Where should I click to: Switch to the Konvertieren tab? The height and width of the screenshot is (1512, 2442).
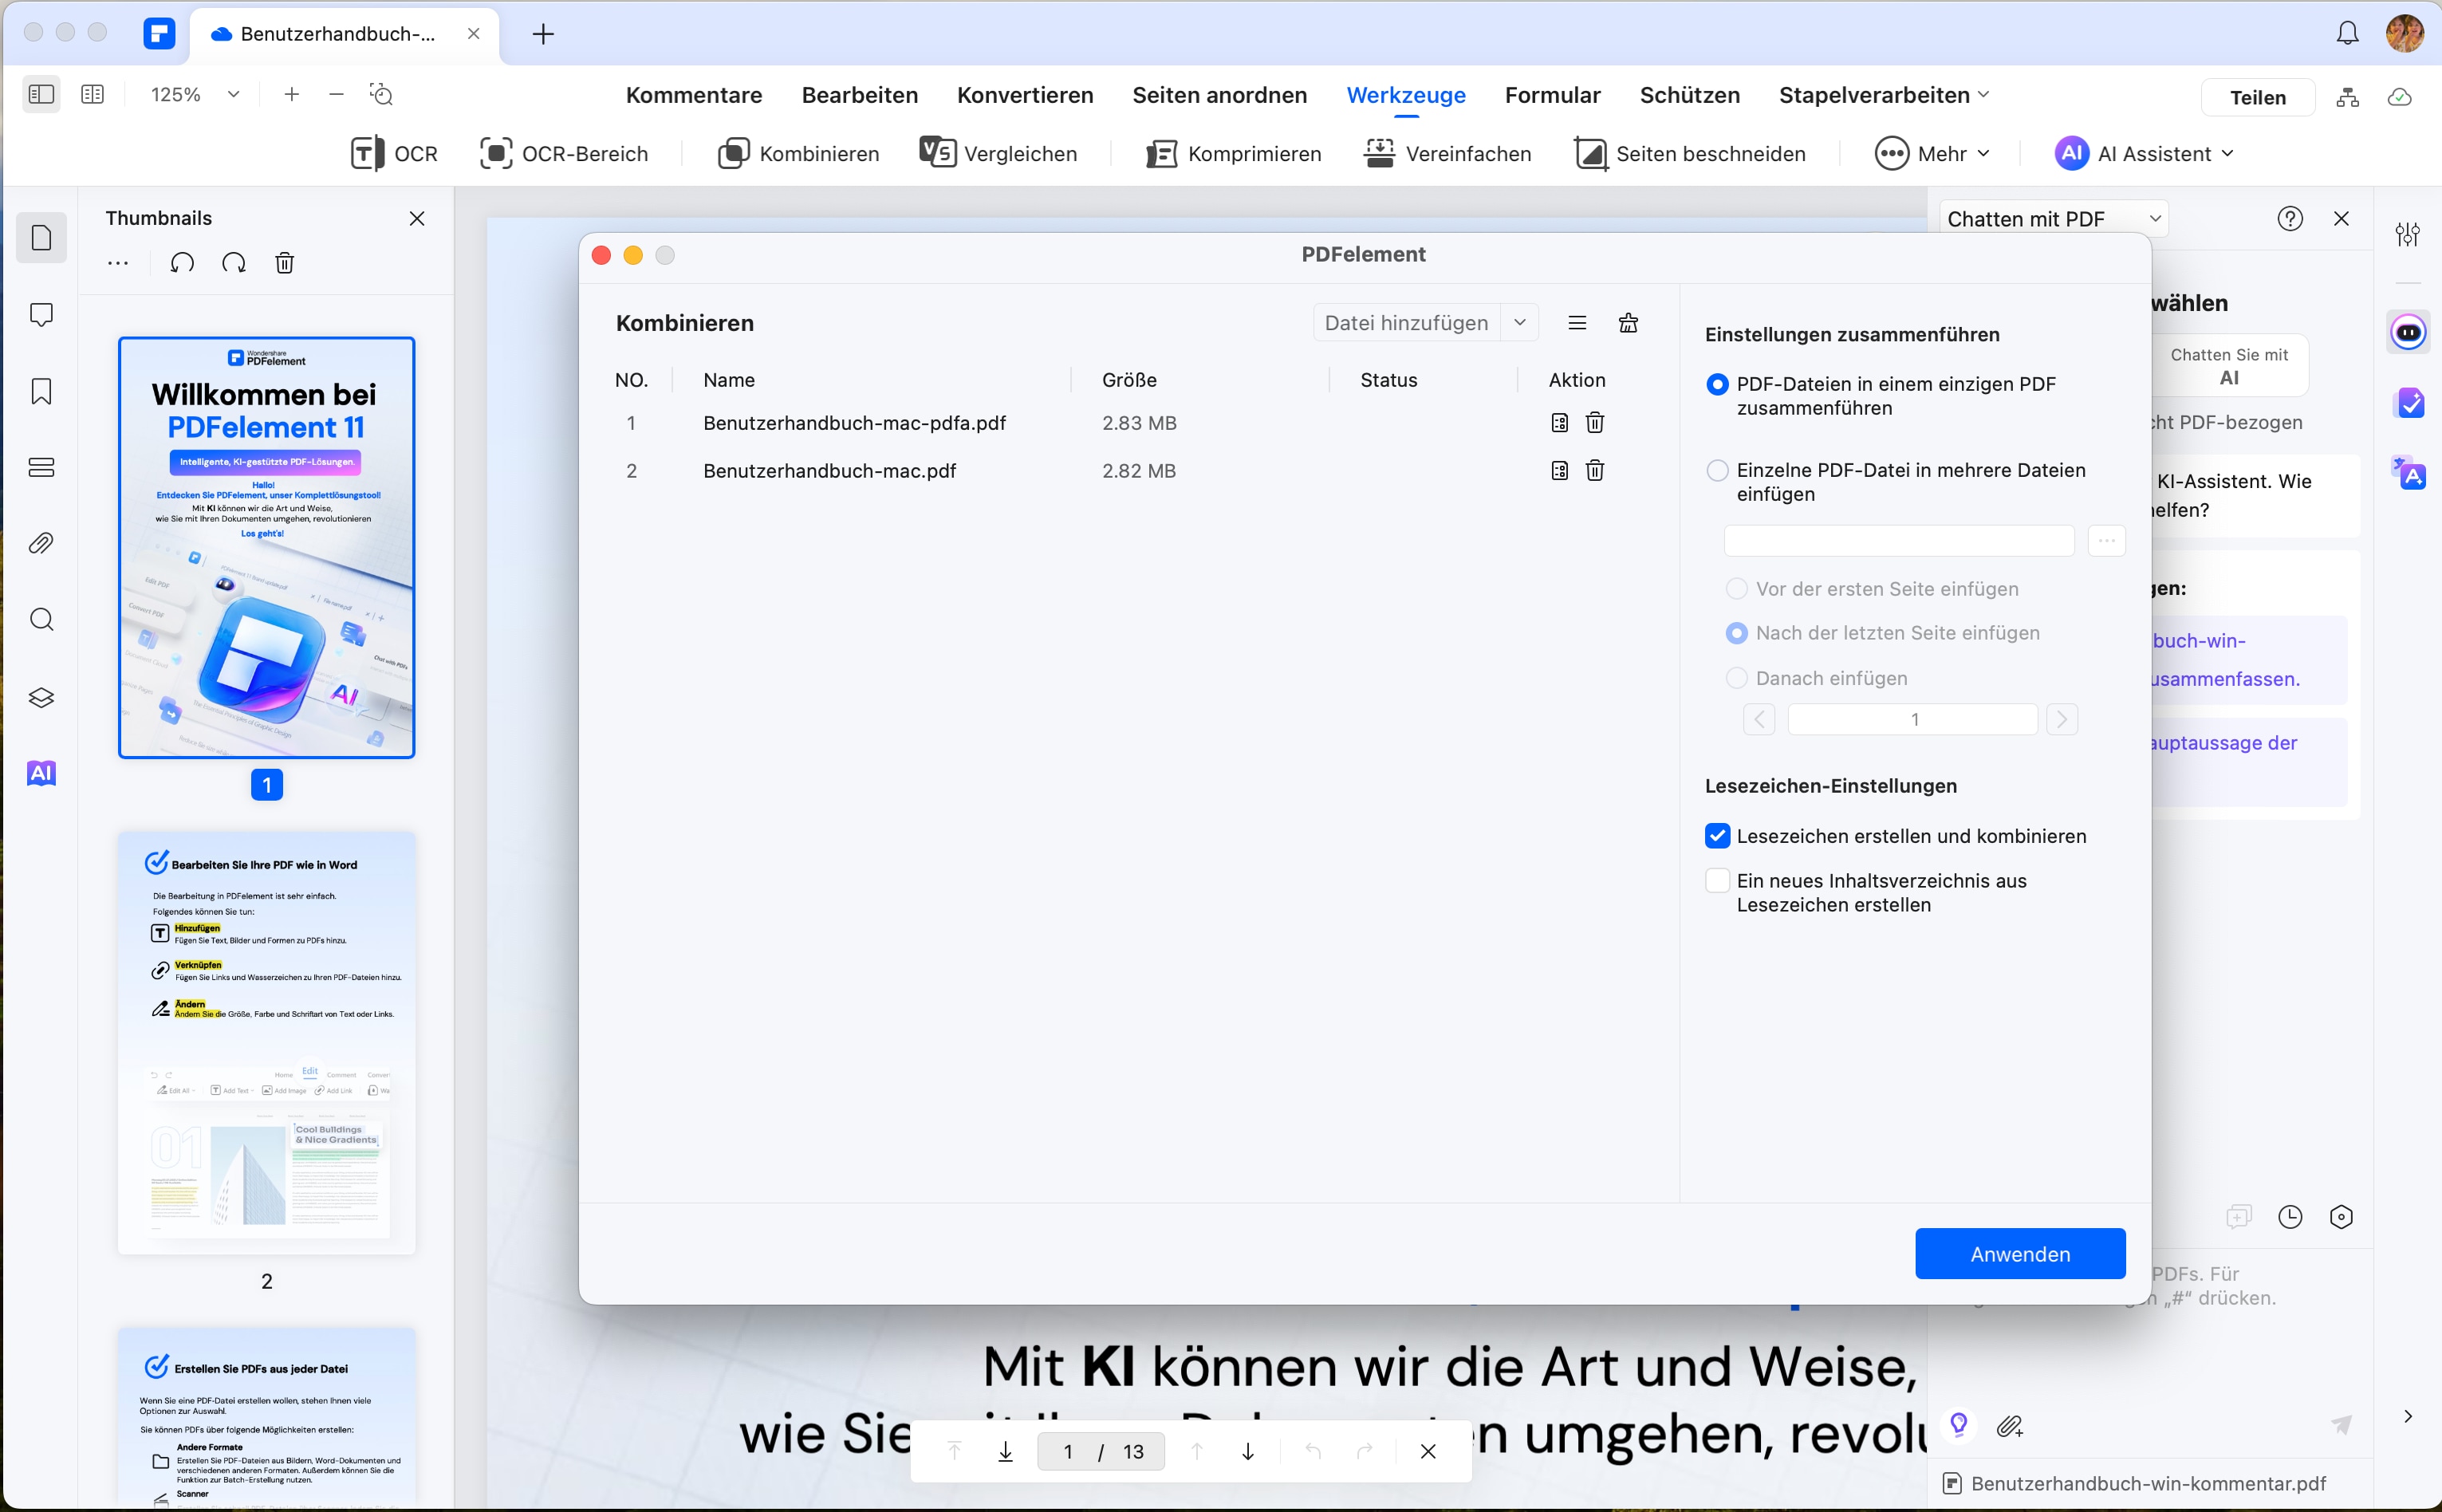(1025, 95)
